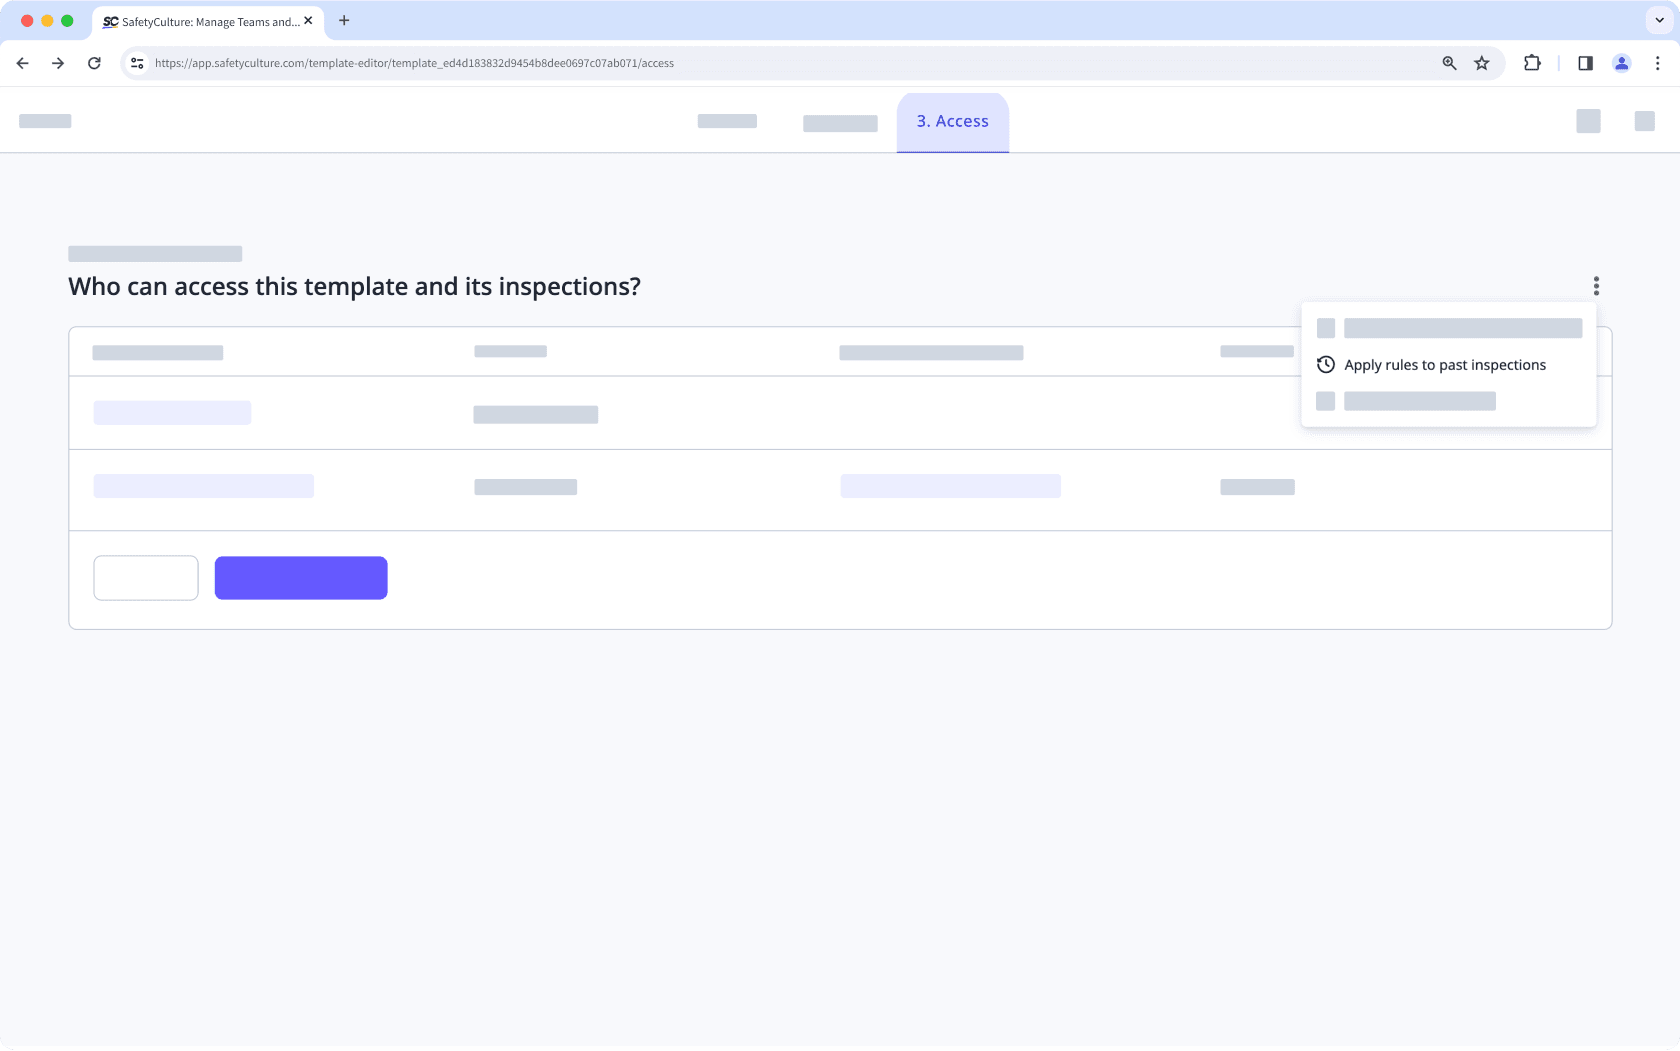Open the browser Extensions puzzle icon

pyautogui.click(x=1531, y=62)
